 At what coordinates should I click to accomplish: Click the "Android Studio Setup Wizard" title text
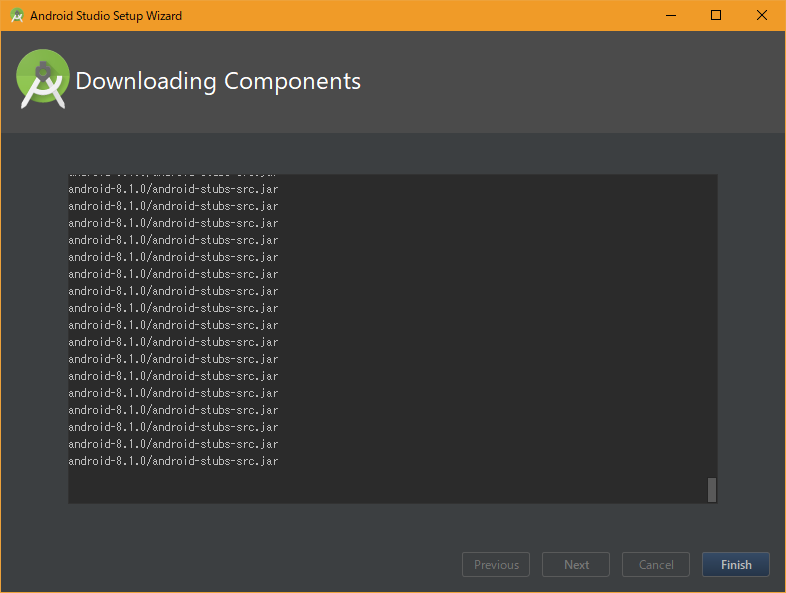(x=106, y=16)
